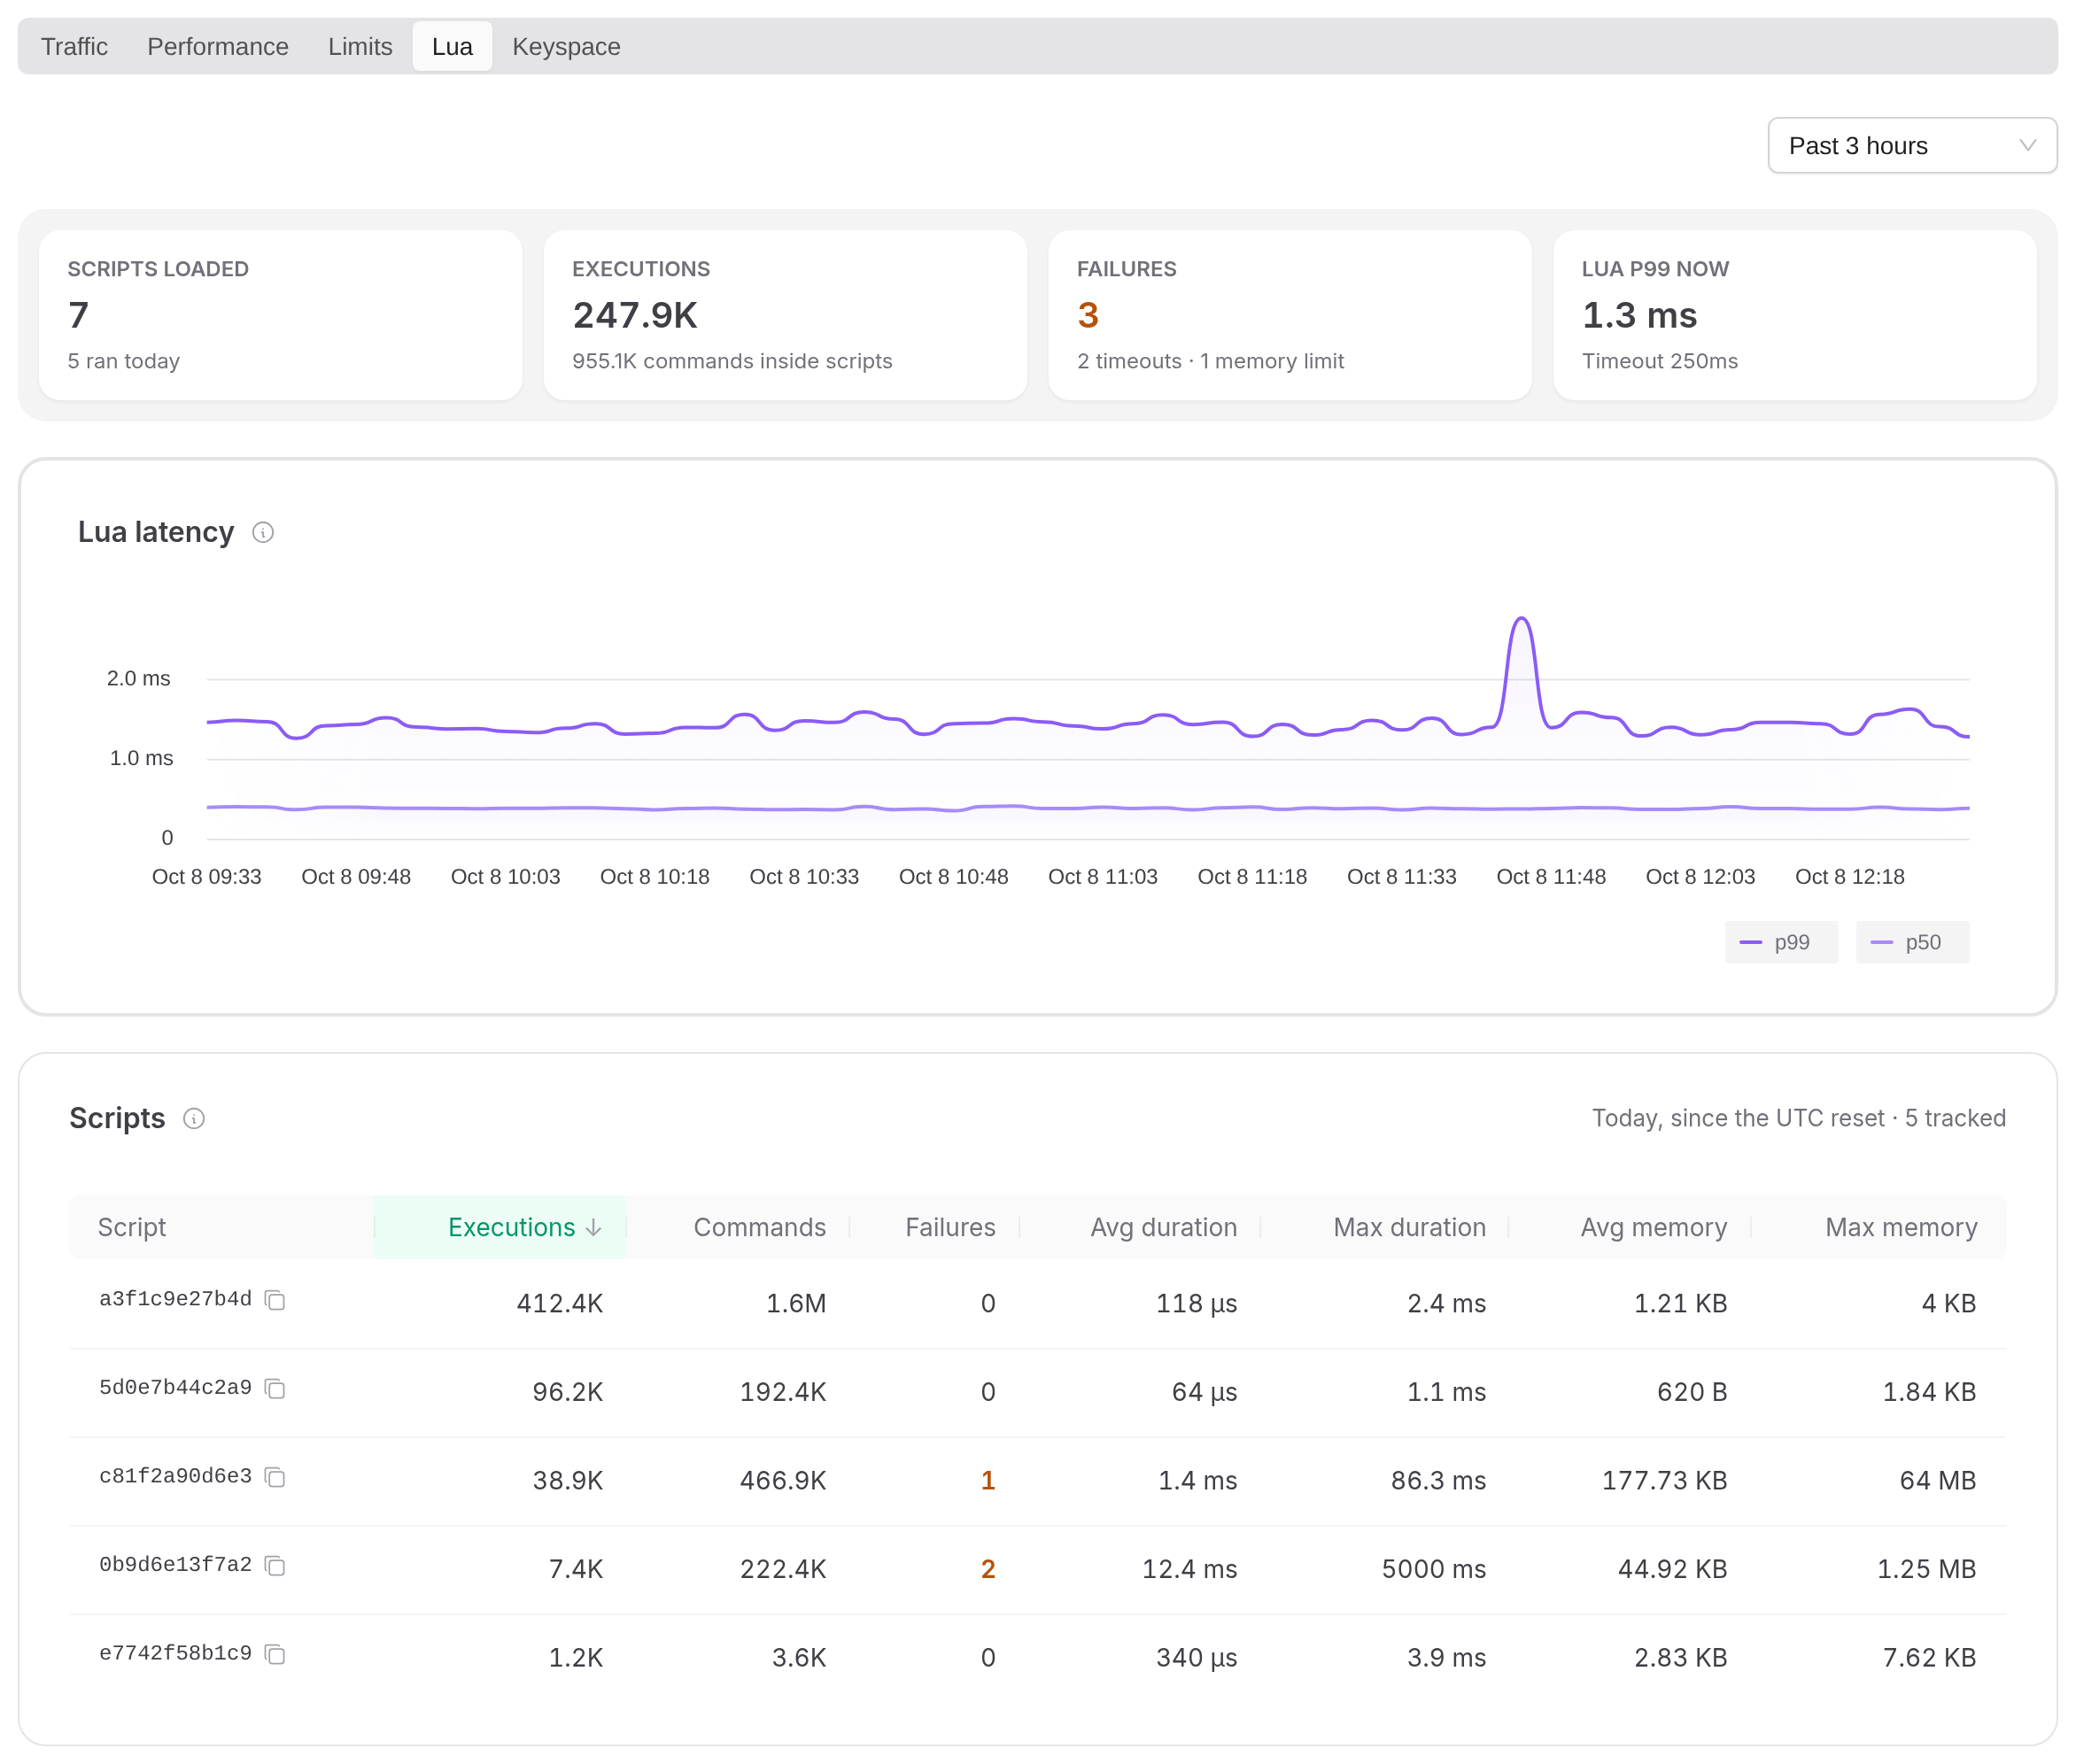Toggle the p99 series in legend

click(1781, 942)
